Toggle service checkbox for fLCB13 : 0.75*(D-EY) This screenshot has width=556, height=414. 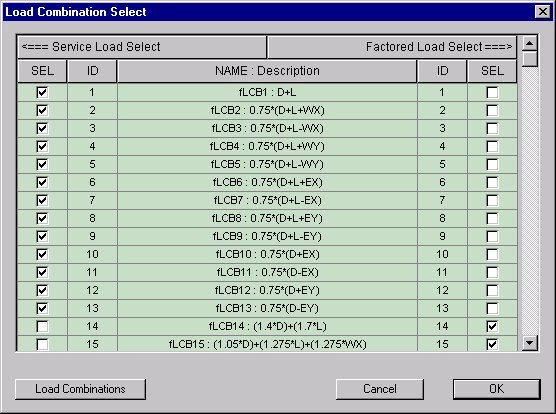pyautogui.click(x=42, y=308)
